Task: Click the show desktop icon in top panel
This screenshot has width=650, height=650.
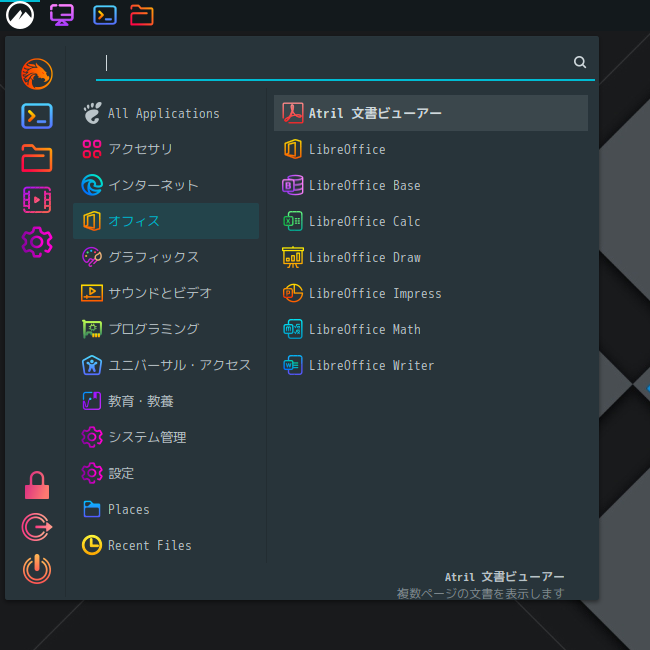Action: point(62,15)
